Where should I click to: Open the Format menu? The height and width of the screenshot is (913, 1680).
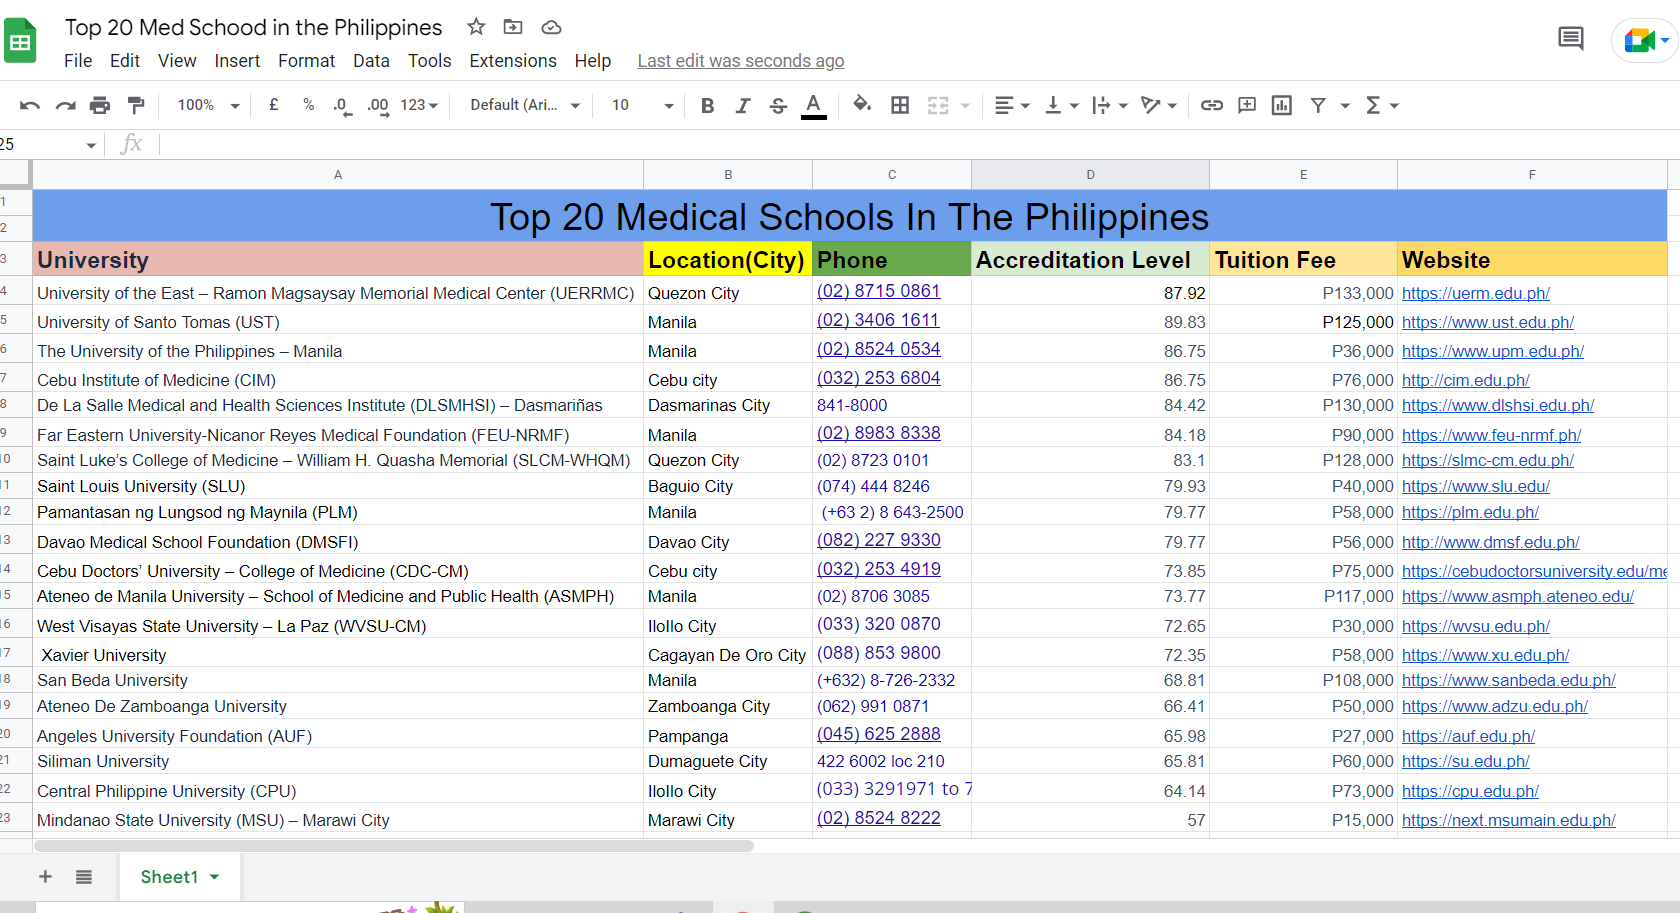[x=306, y=61]
